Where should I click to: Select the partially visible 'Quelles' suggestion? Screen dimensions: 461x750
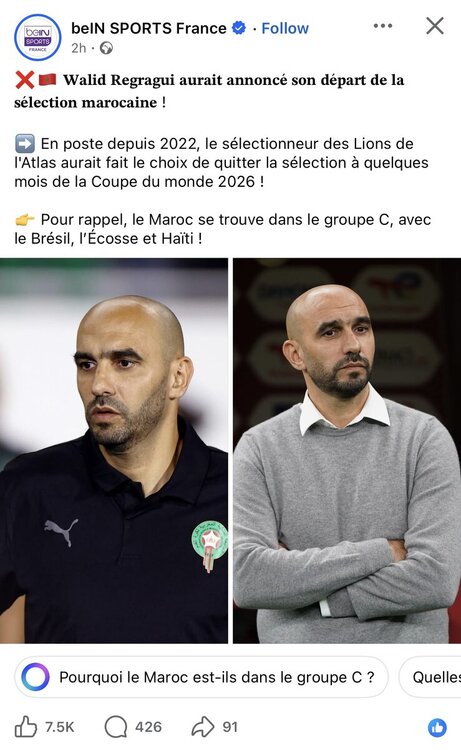pos(430,677)
